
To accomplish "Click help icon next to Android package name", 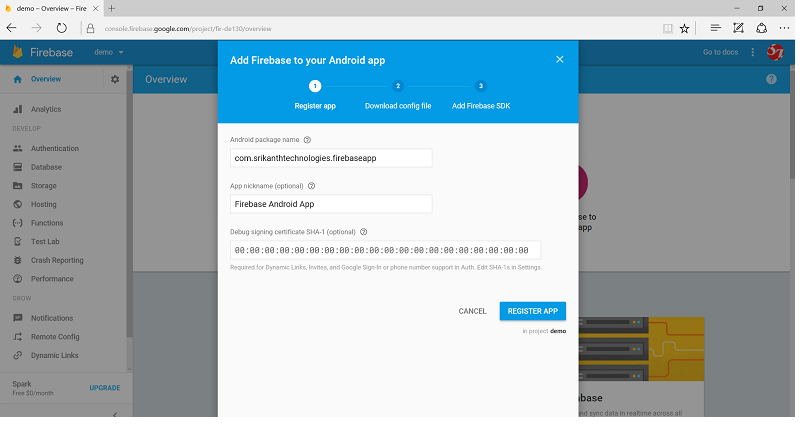I will click(307, 140).
